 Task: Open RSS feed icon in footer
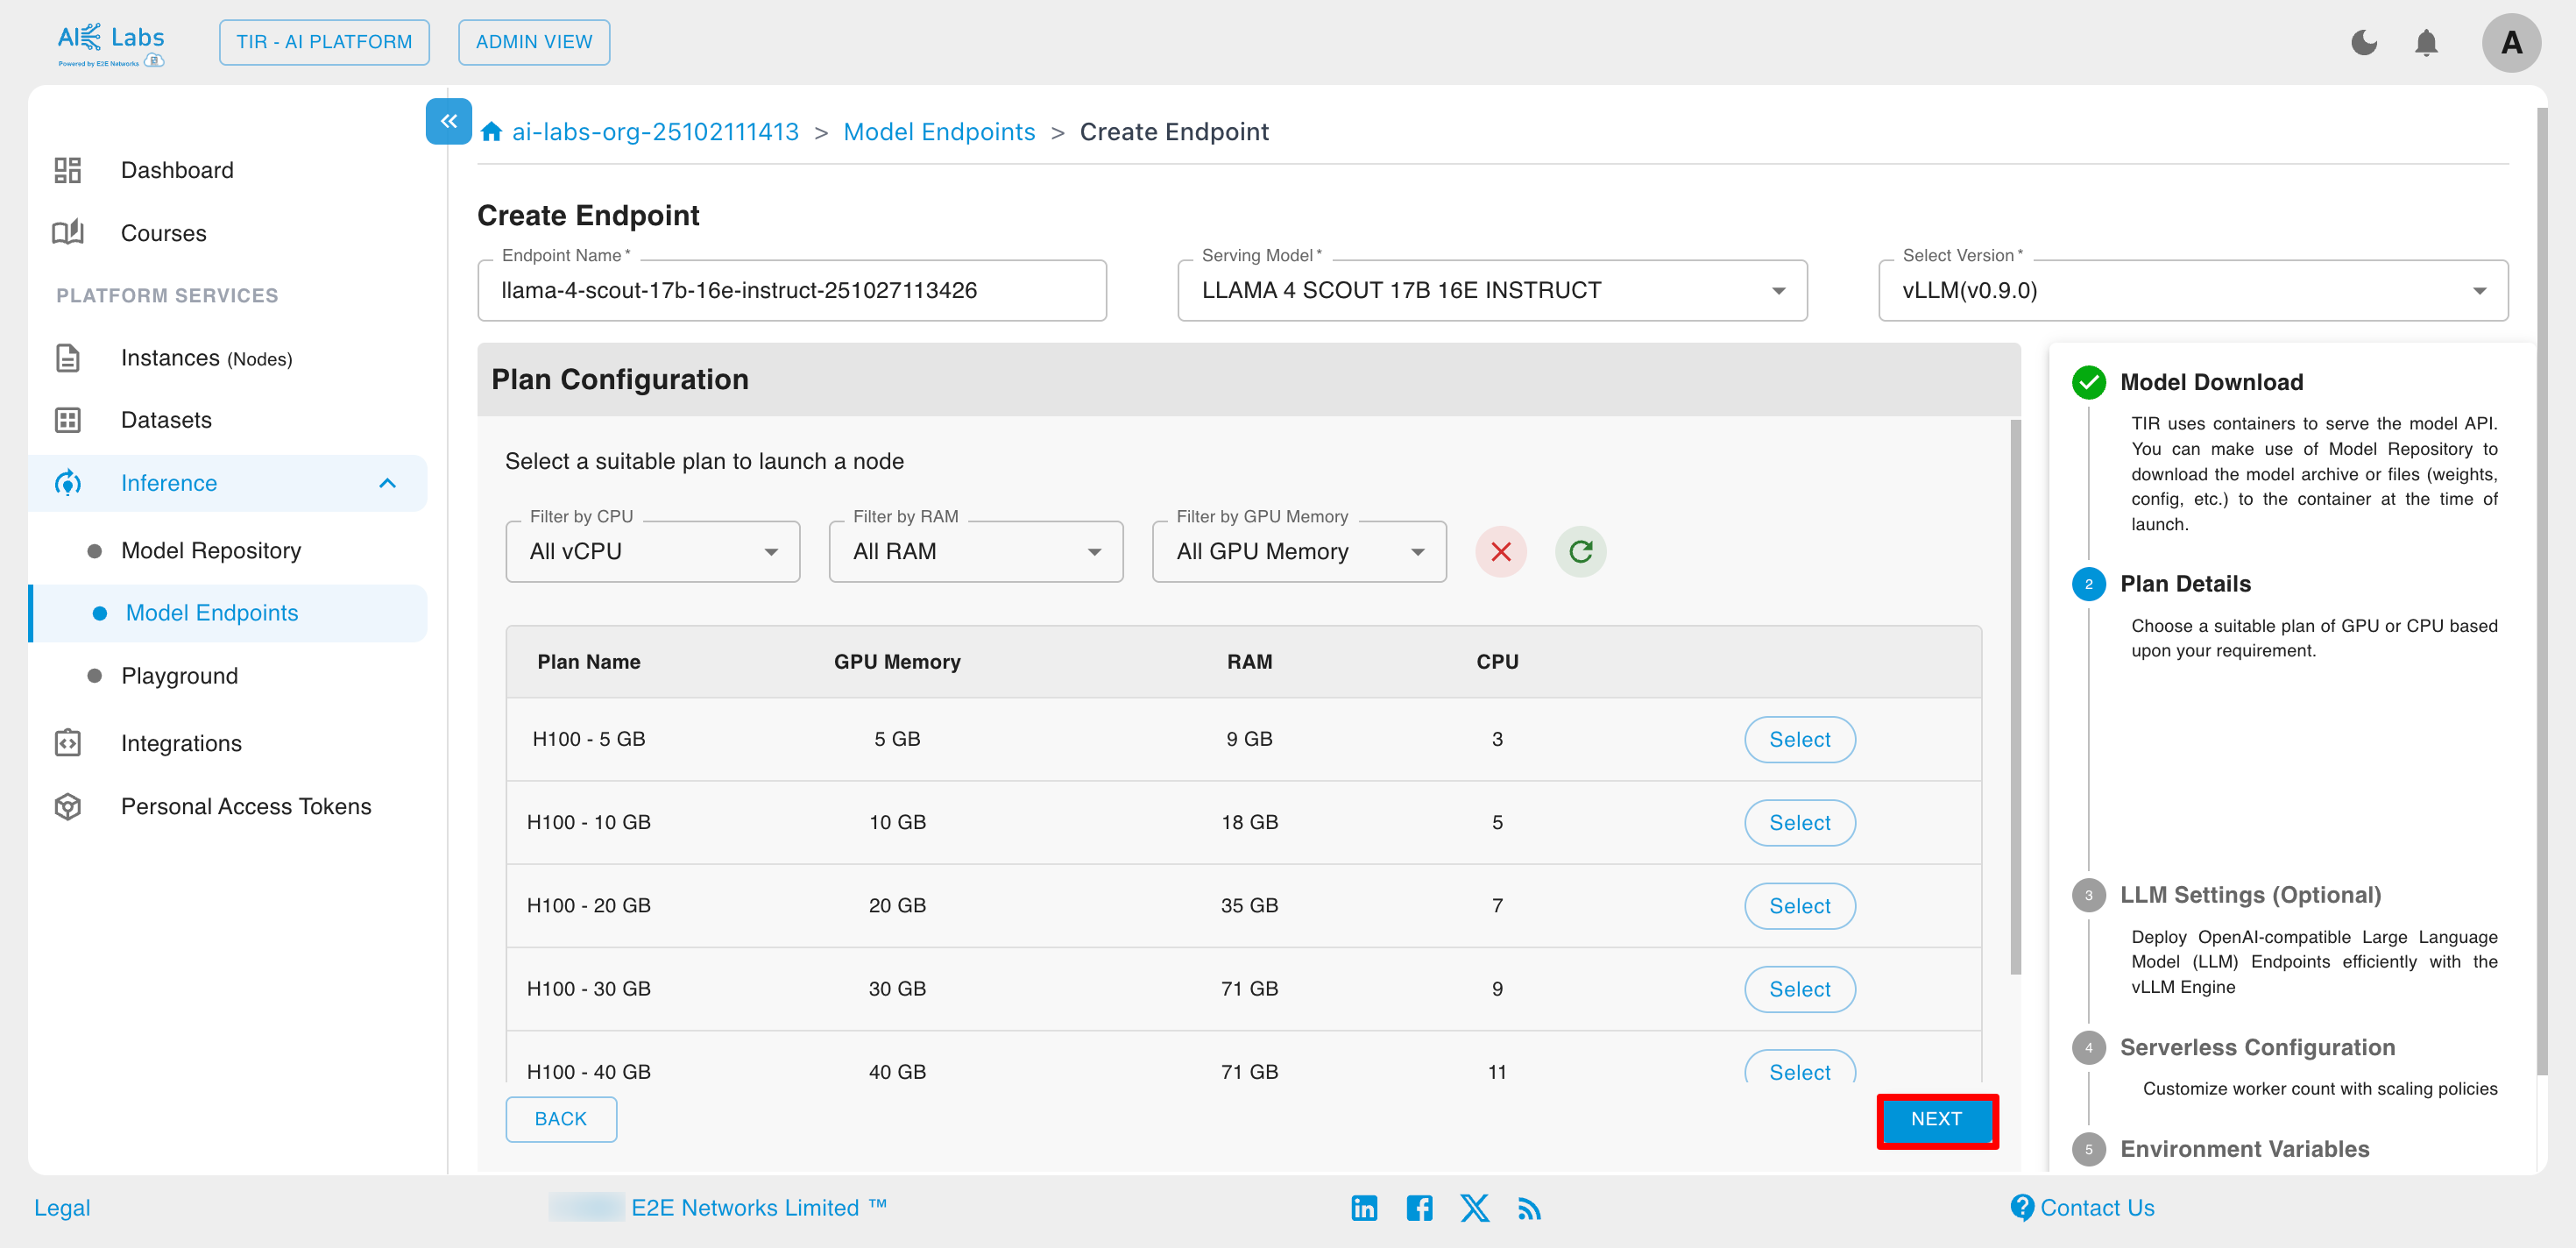point(1529,1209)
